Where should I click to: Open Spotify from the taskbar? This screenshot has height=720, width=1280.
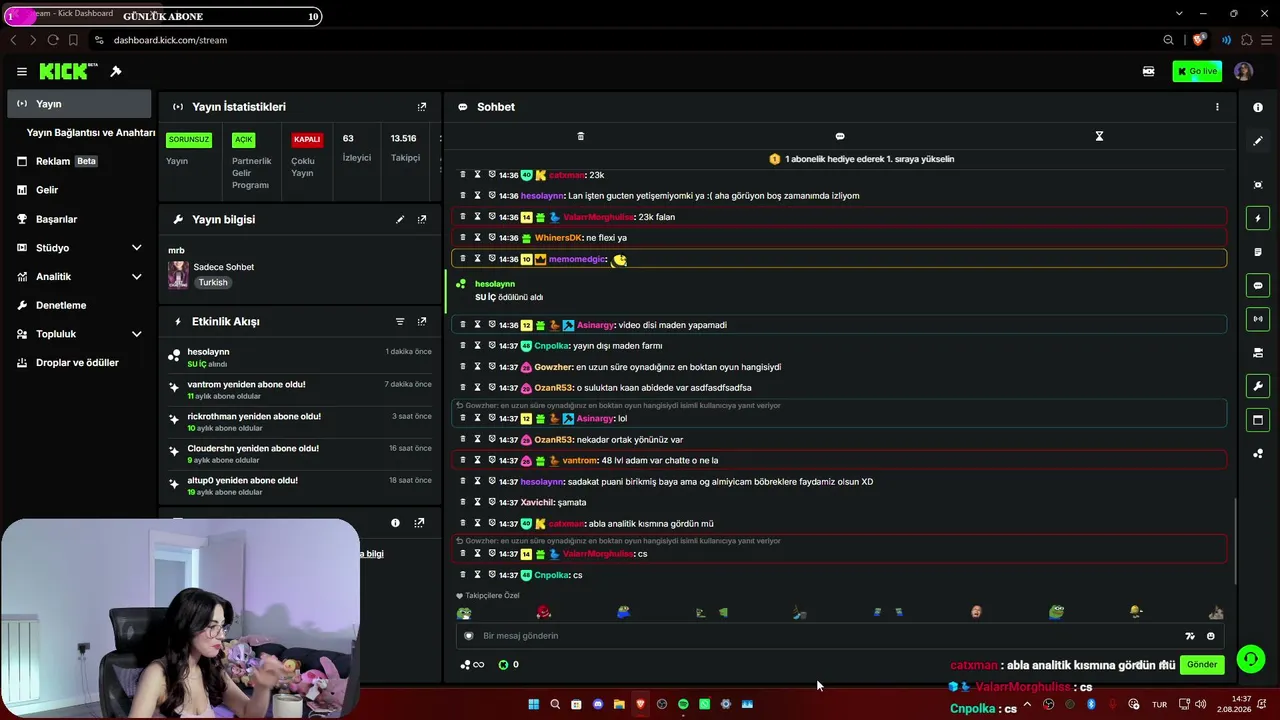coord(683,704)
